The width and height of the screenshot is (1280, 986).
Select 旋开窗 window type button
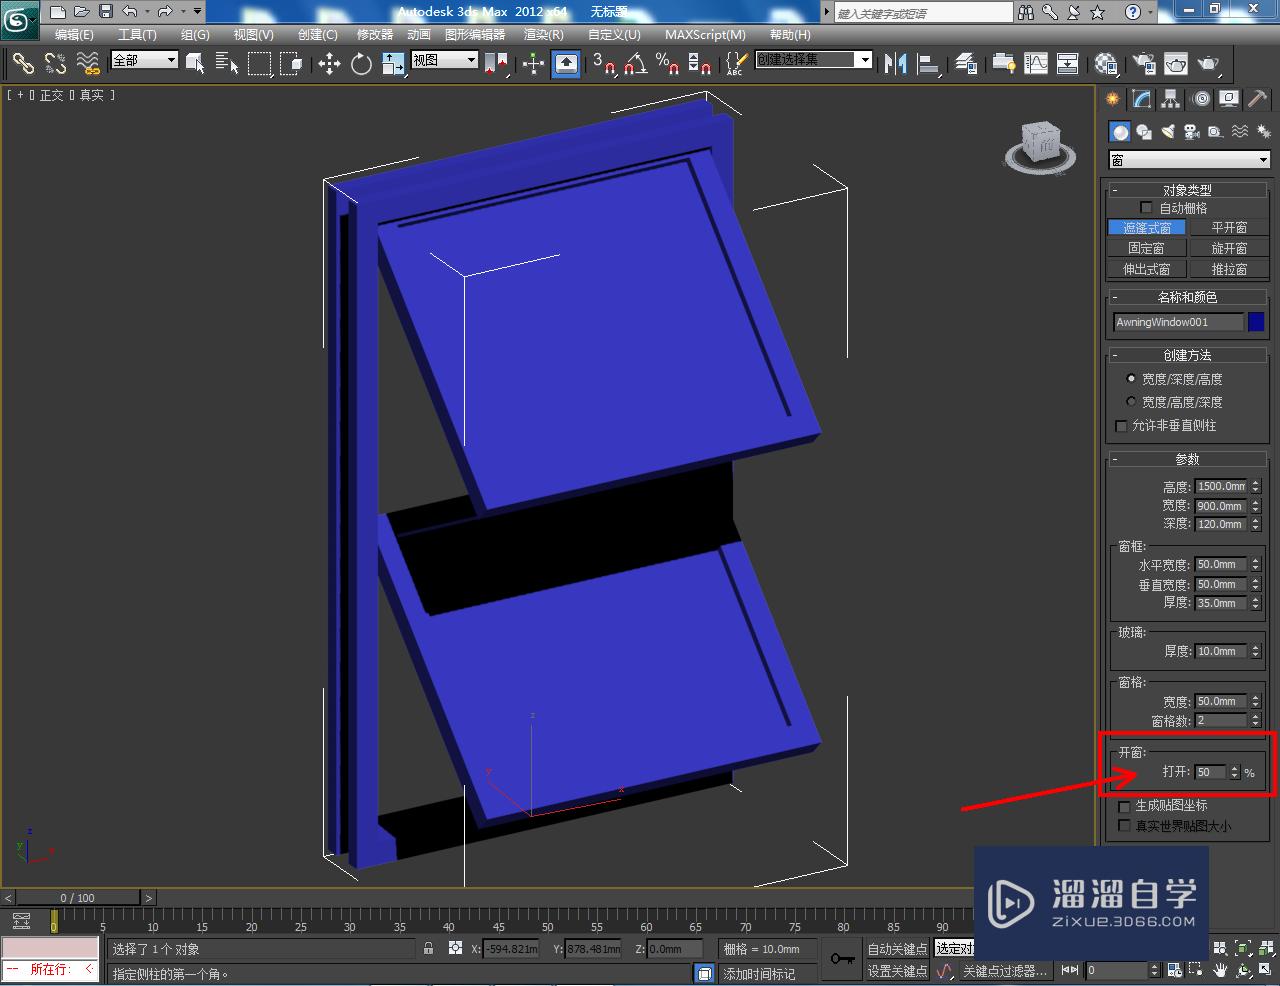pyautogui.click(x=1229, y=248)
